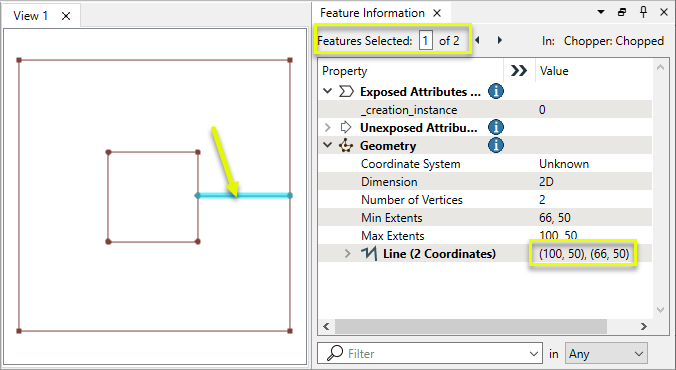Expand the Unexposed Attributes section
The height and width of the screenshot is (370, 676).
click(x=328, y=127)
